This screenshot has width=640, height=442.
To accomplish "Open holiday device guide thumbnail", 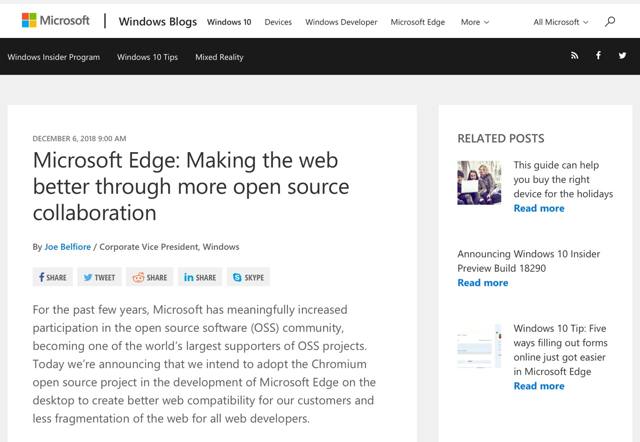I will click(479, 182).
